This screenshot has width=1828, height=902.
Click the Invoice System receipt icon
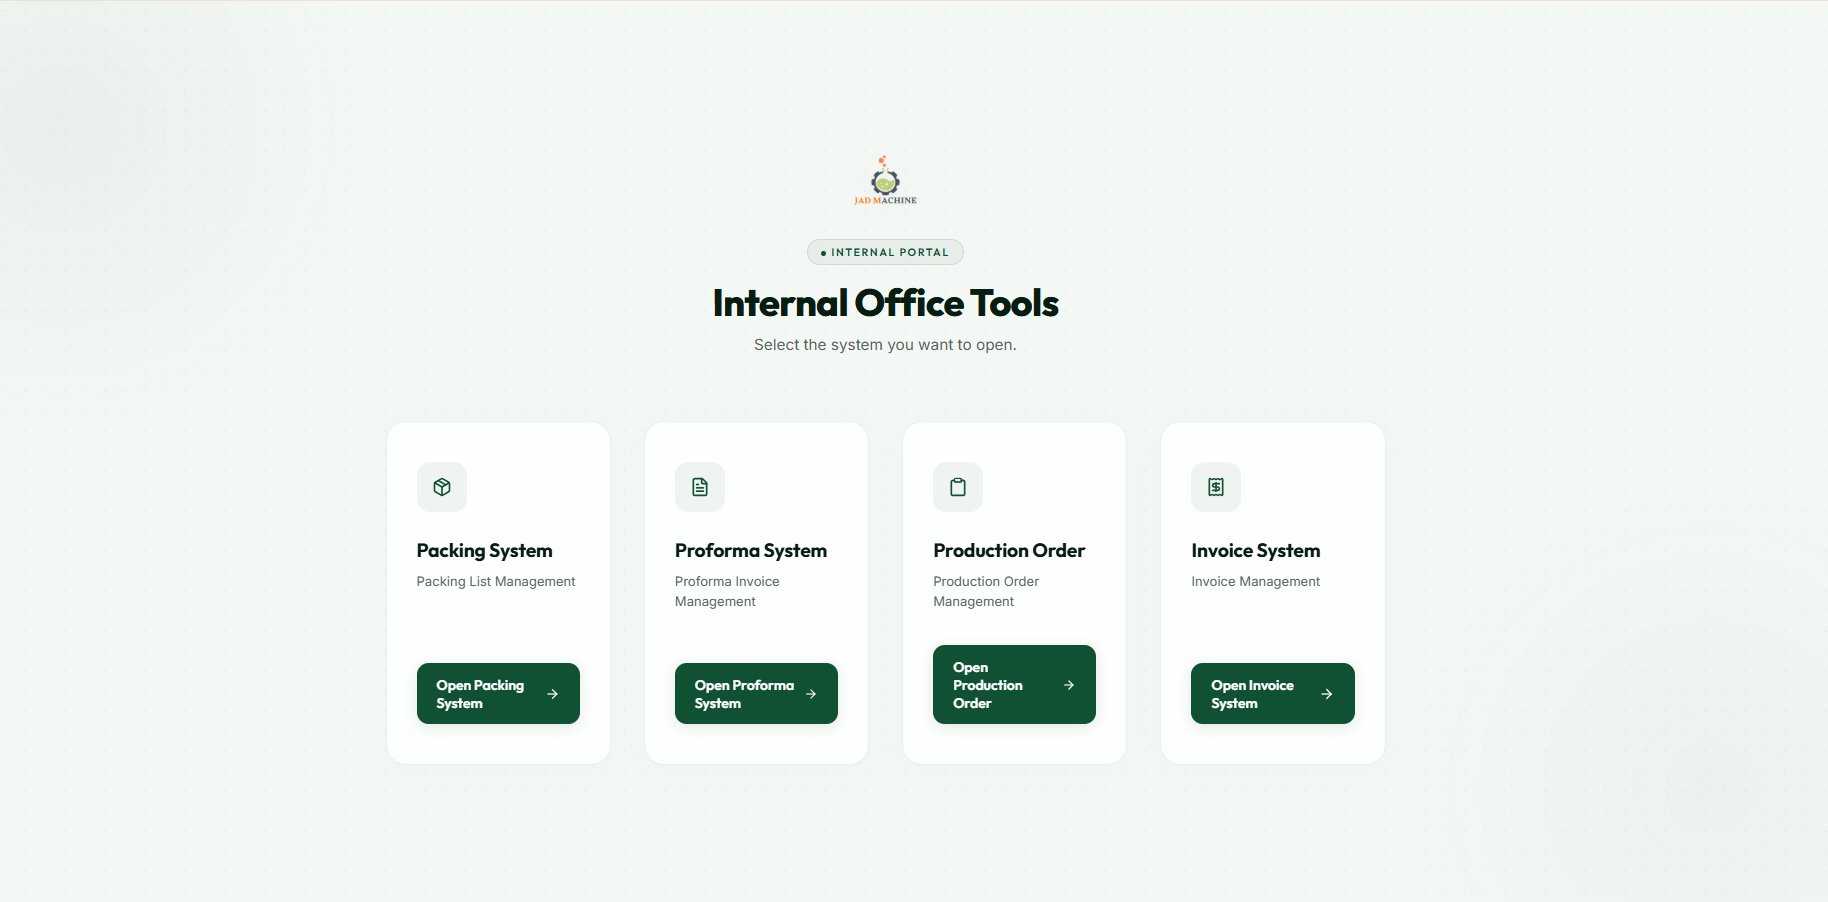pyautogui.click(x=1216, y=487)
